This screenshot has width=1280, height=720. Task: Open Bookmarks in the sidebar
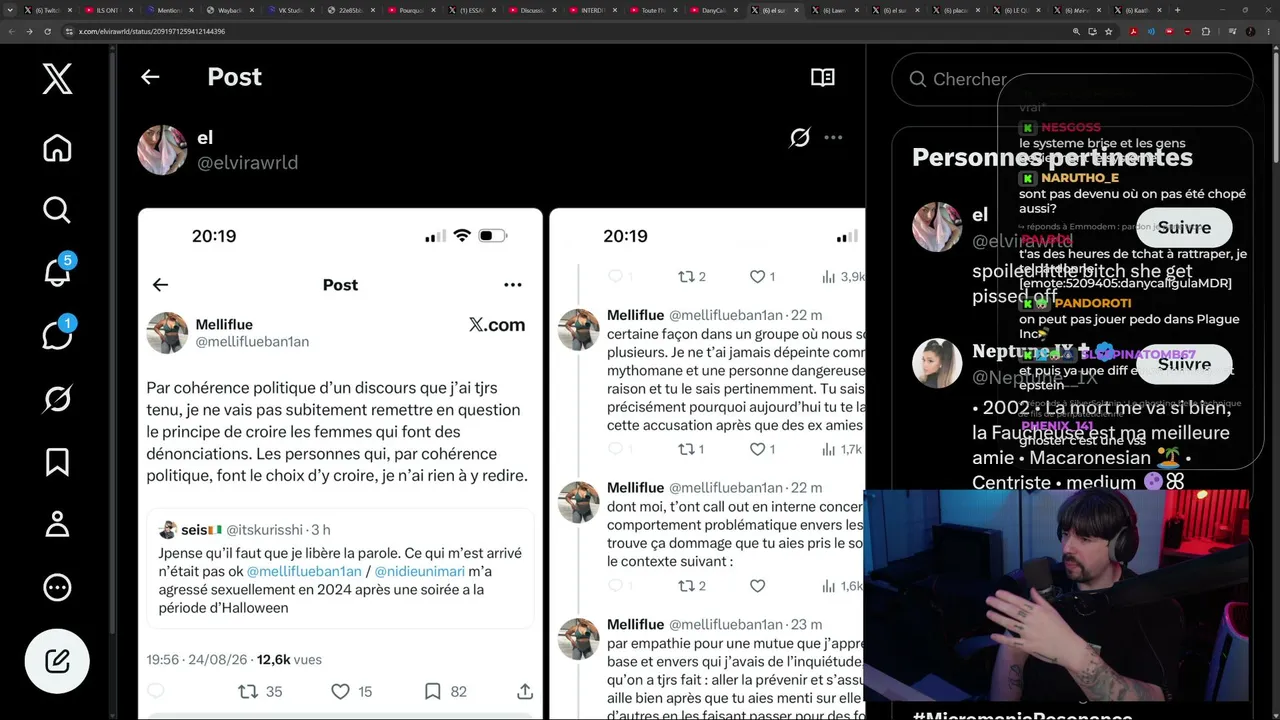tap(57, 462)
